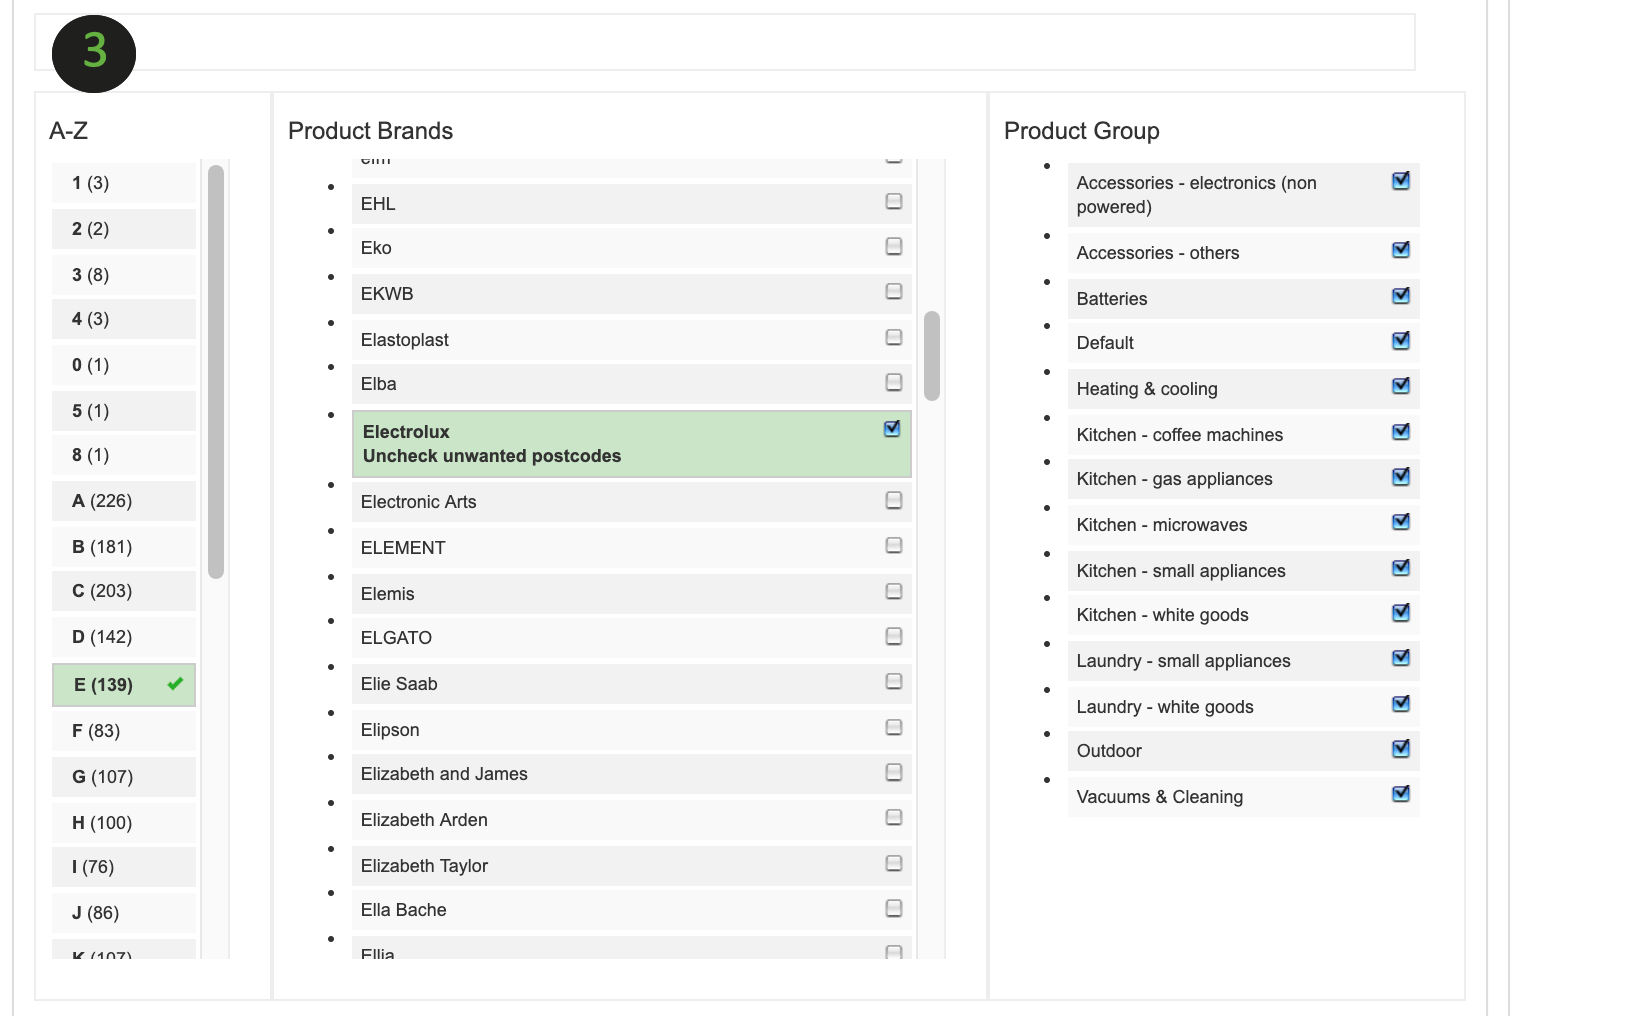Uncheck Kitchen - coffee machines group
The image size is (1626, 1016).
pyautogui.click(x=1401, y=432)
